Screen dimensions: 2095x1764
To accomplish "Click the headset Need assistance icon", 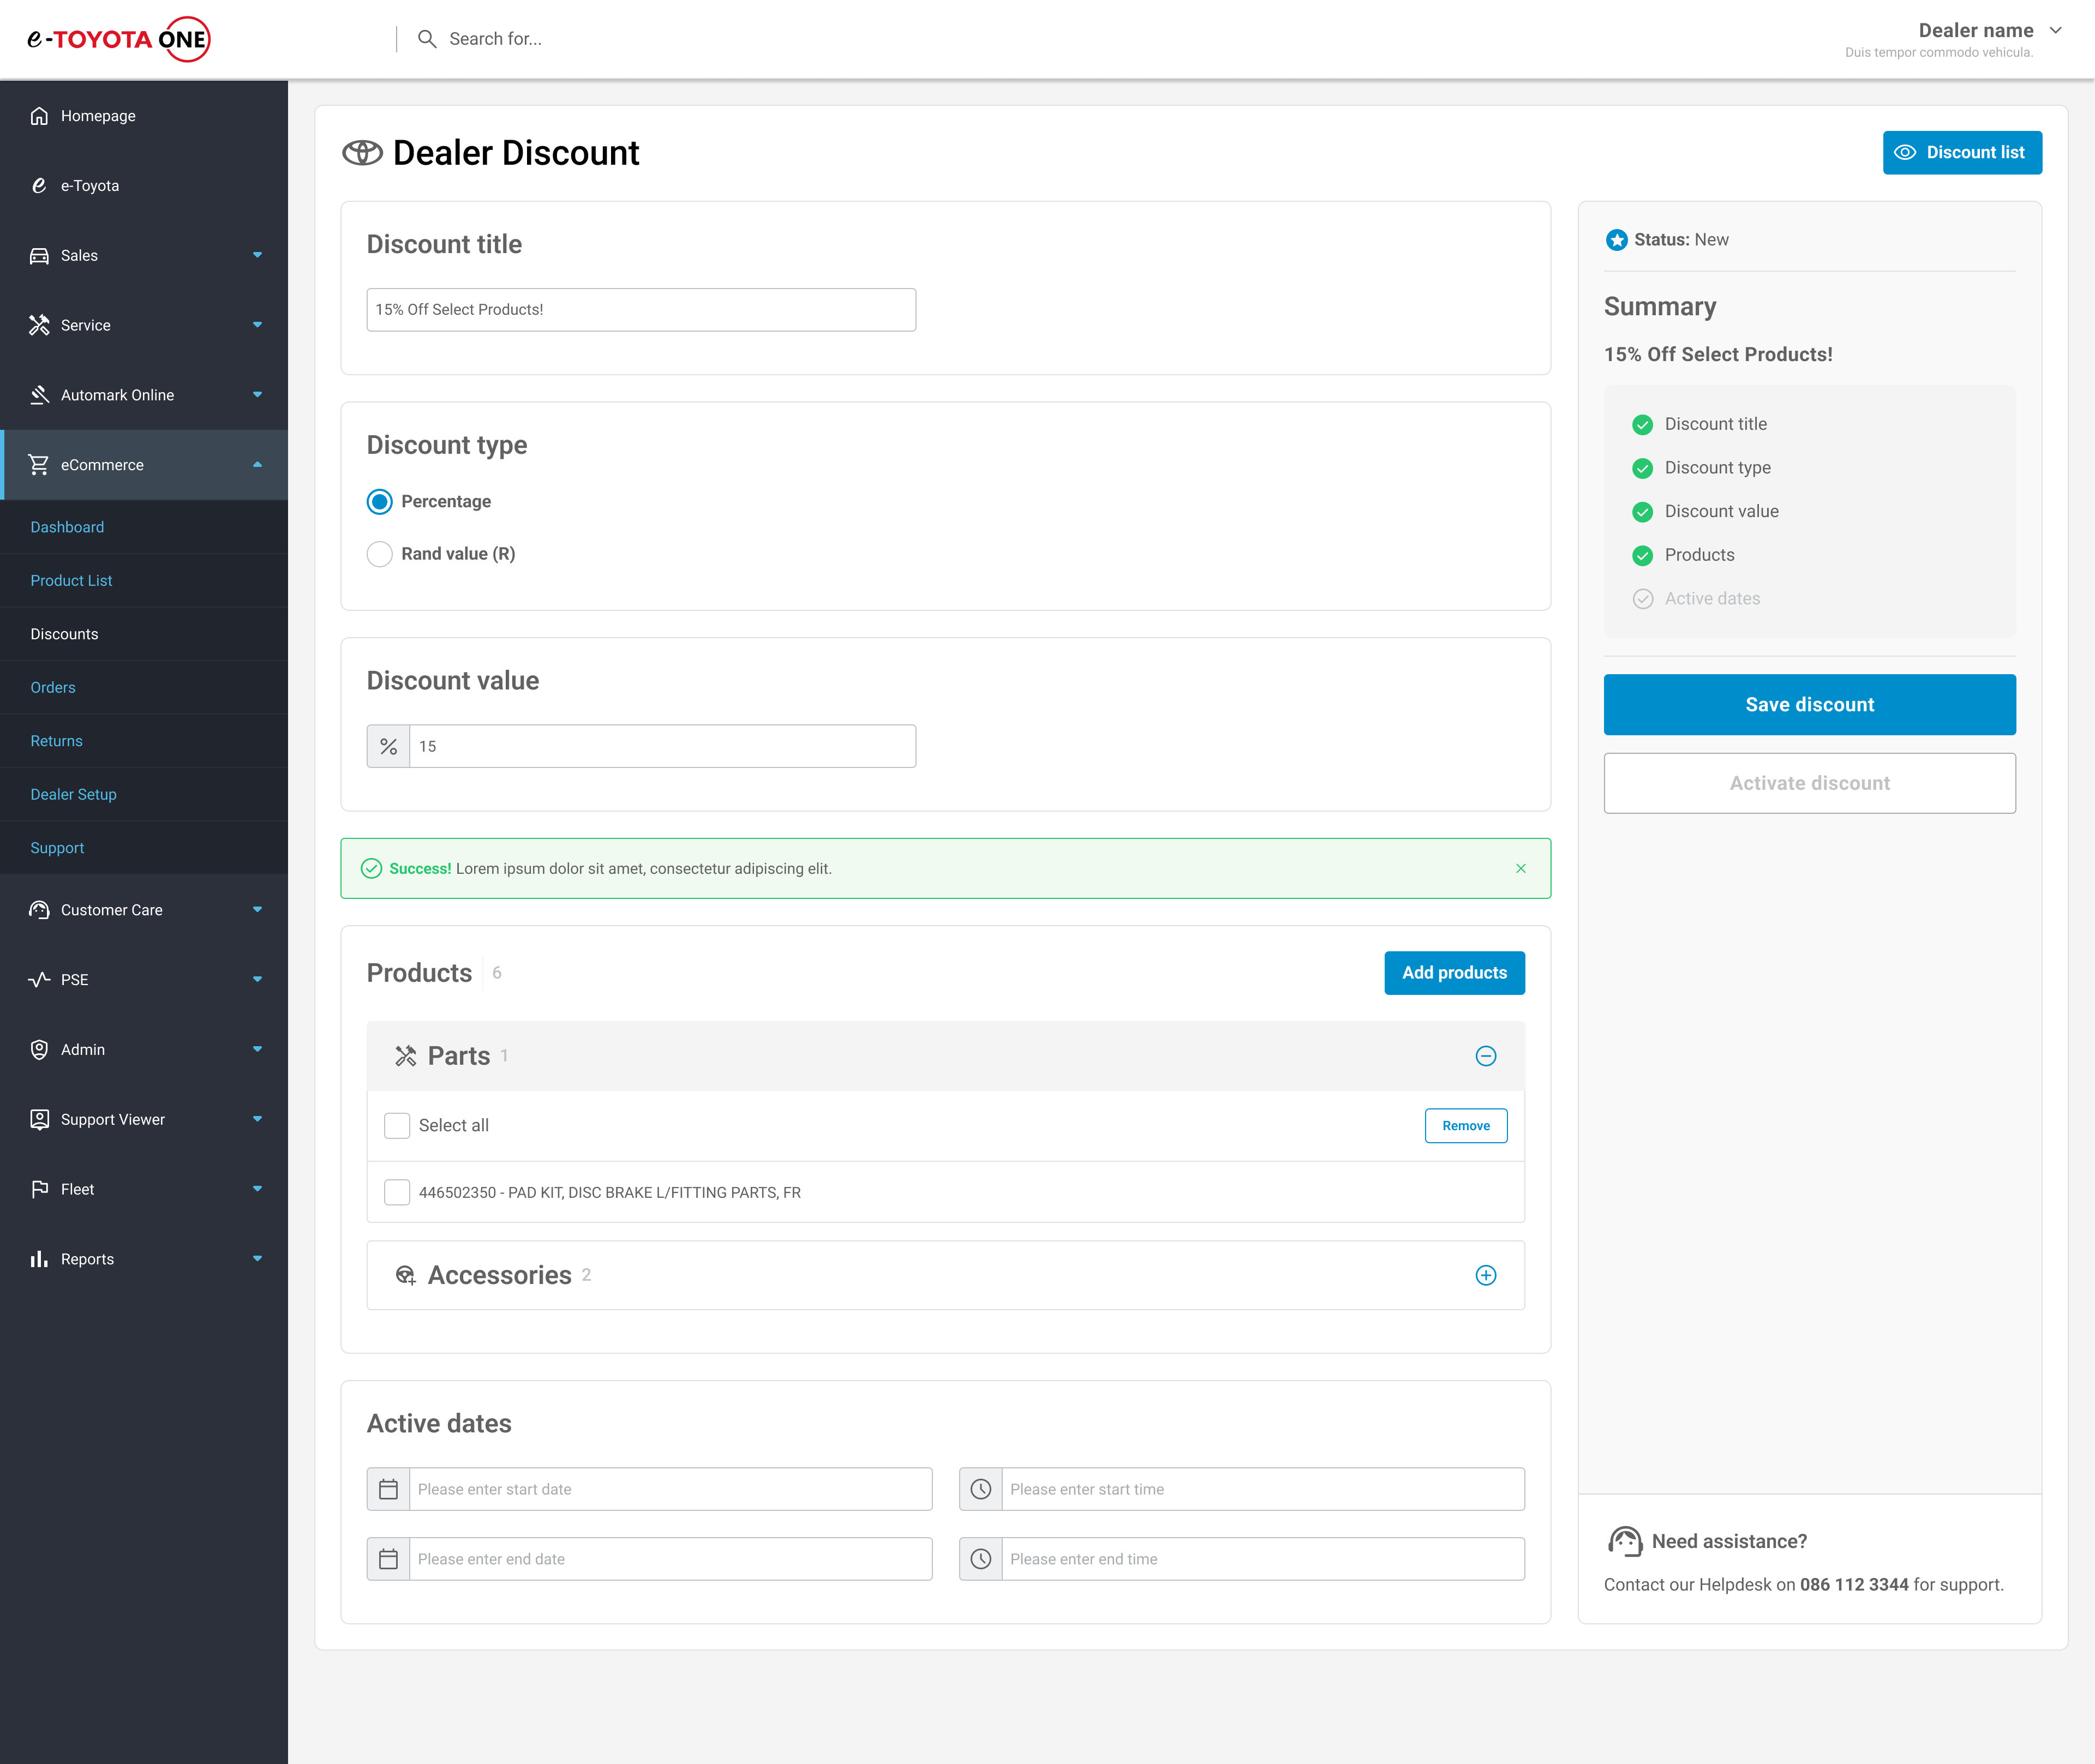I will [1625, 1541].
